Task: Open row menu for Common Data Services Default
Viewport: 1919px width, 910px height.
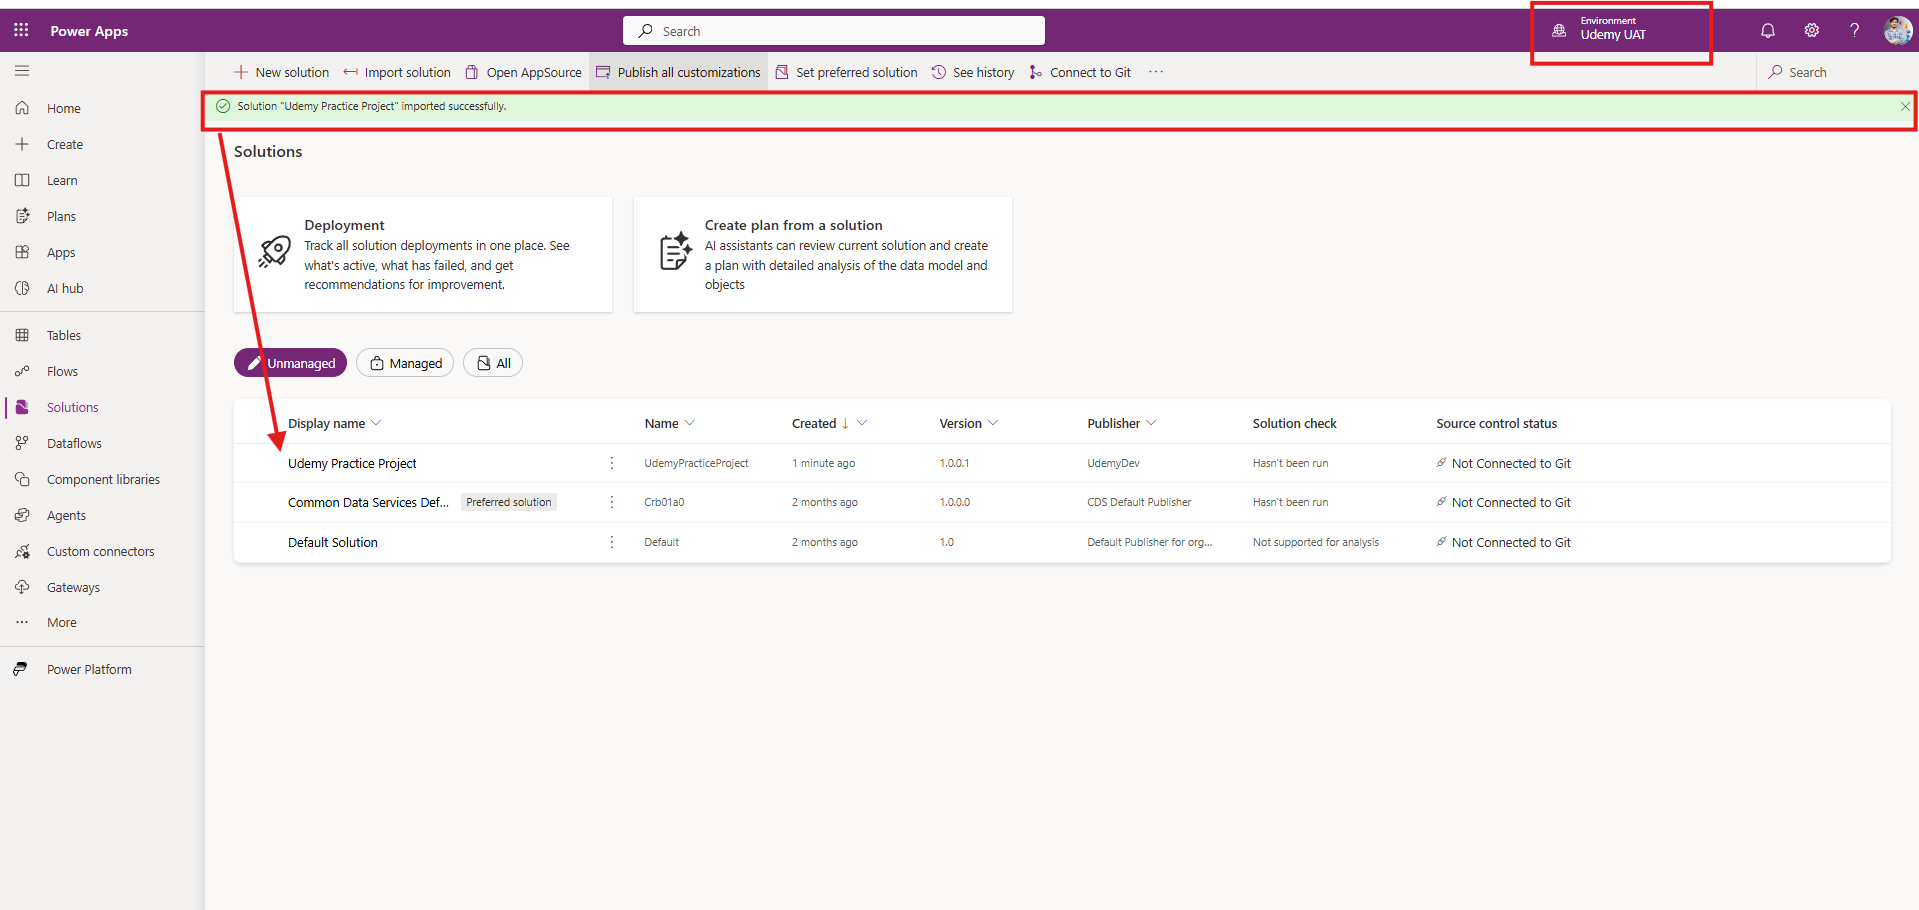Action: point(612,502)
